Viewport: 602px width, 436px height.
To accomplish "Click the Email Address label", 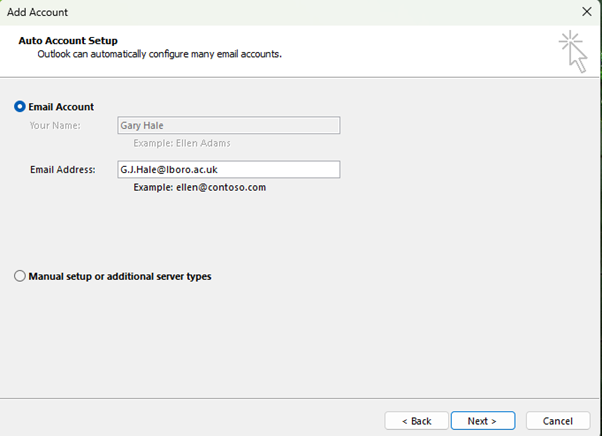I will pyautogui.click(x=62, y=170).
